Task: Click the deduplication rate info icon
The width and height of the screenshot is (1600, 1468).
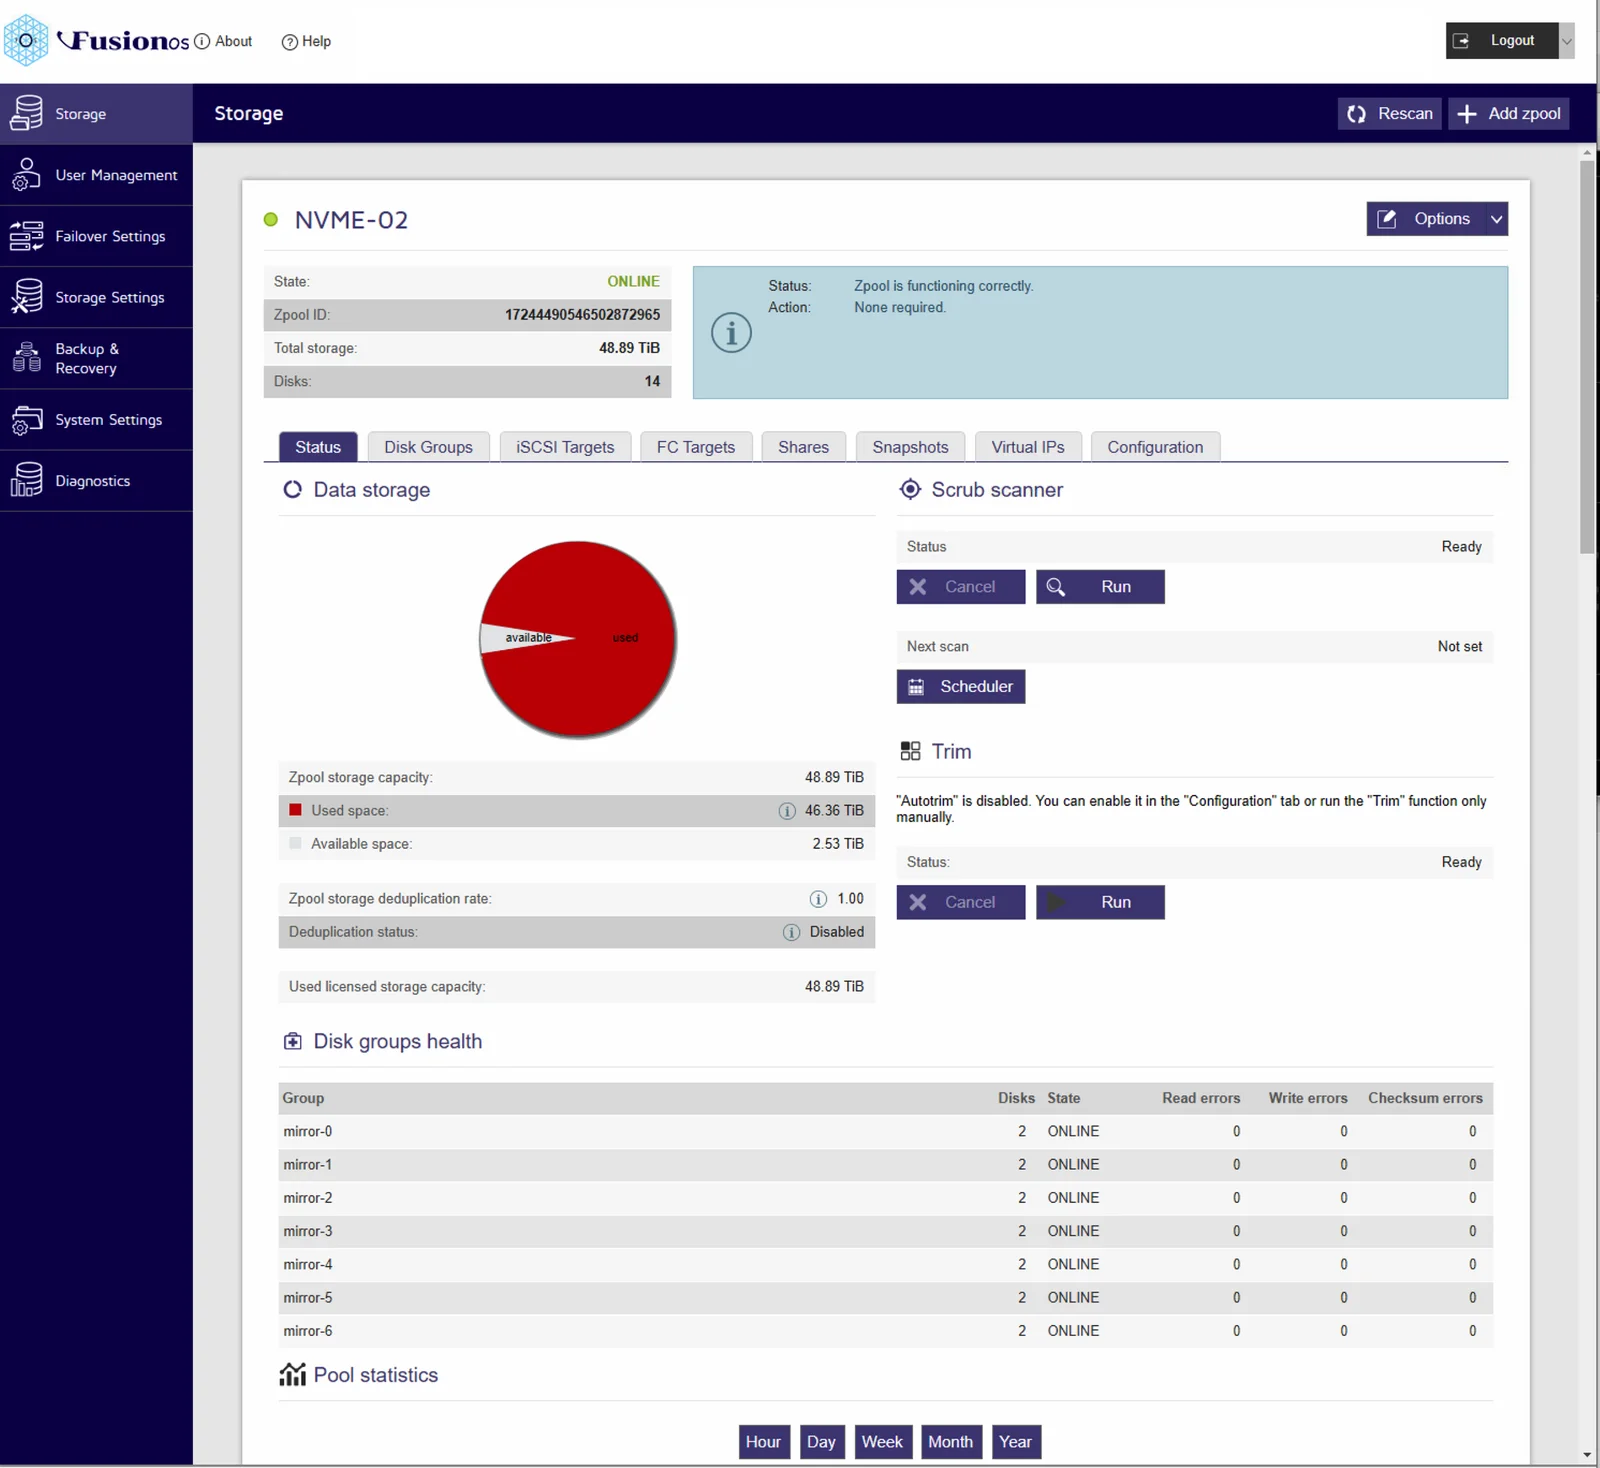Action: click(818, 899)
